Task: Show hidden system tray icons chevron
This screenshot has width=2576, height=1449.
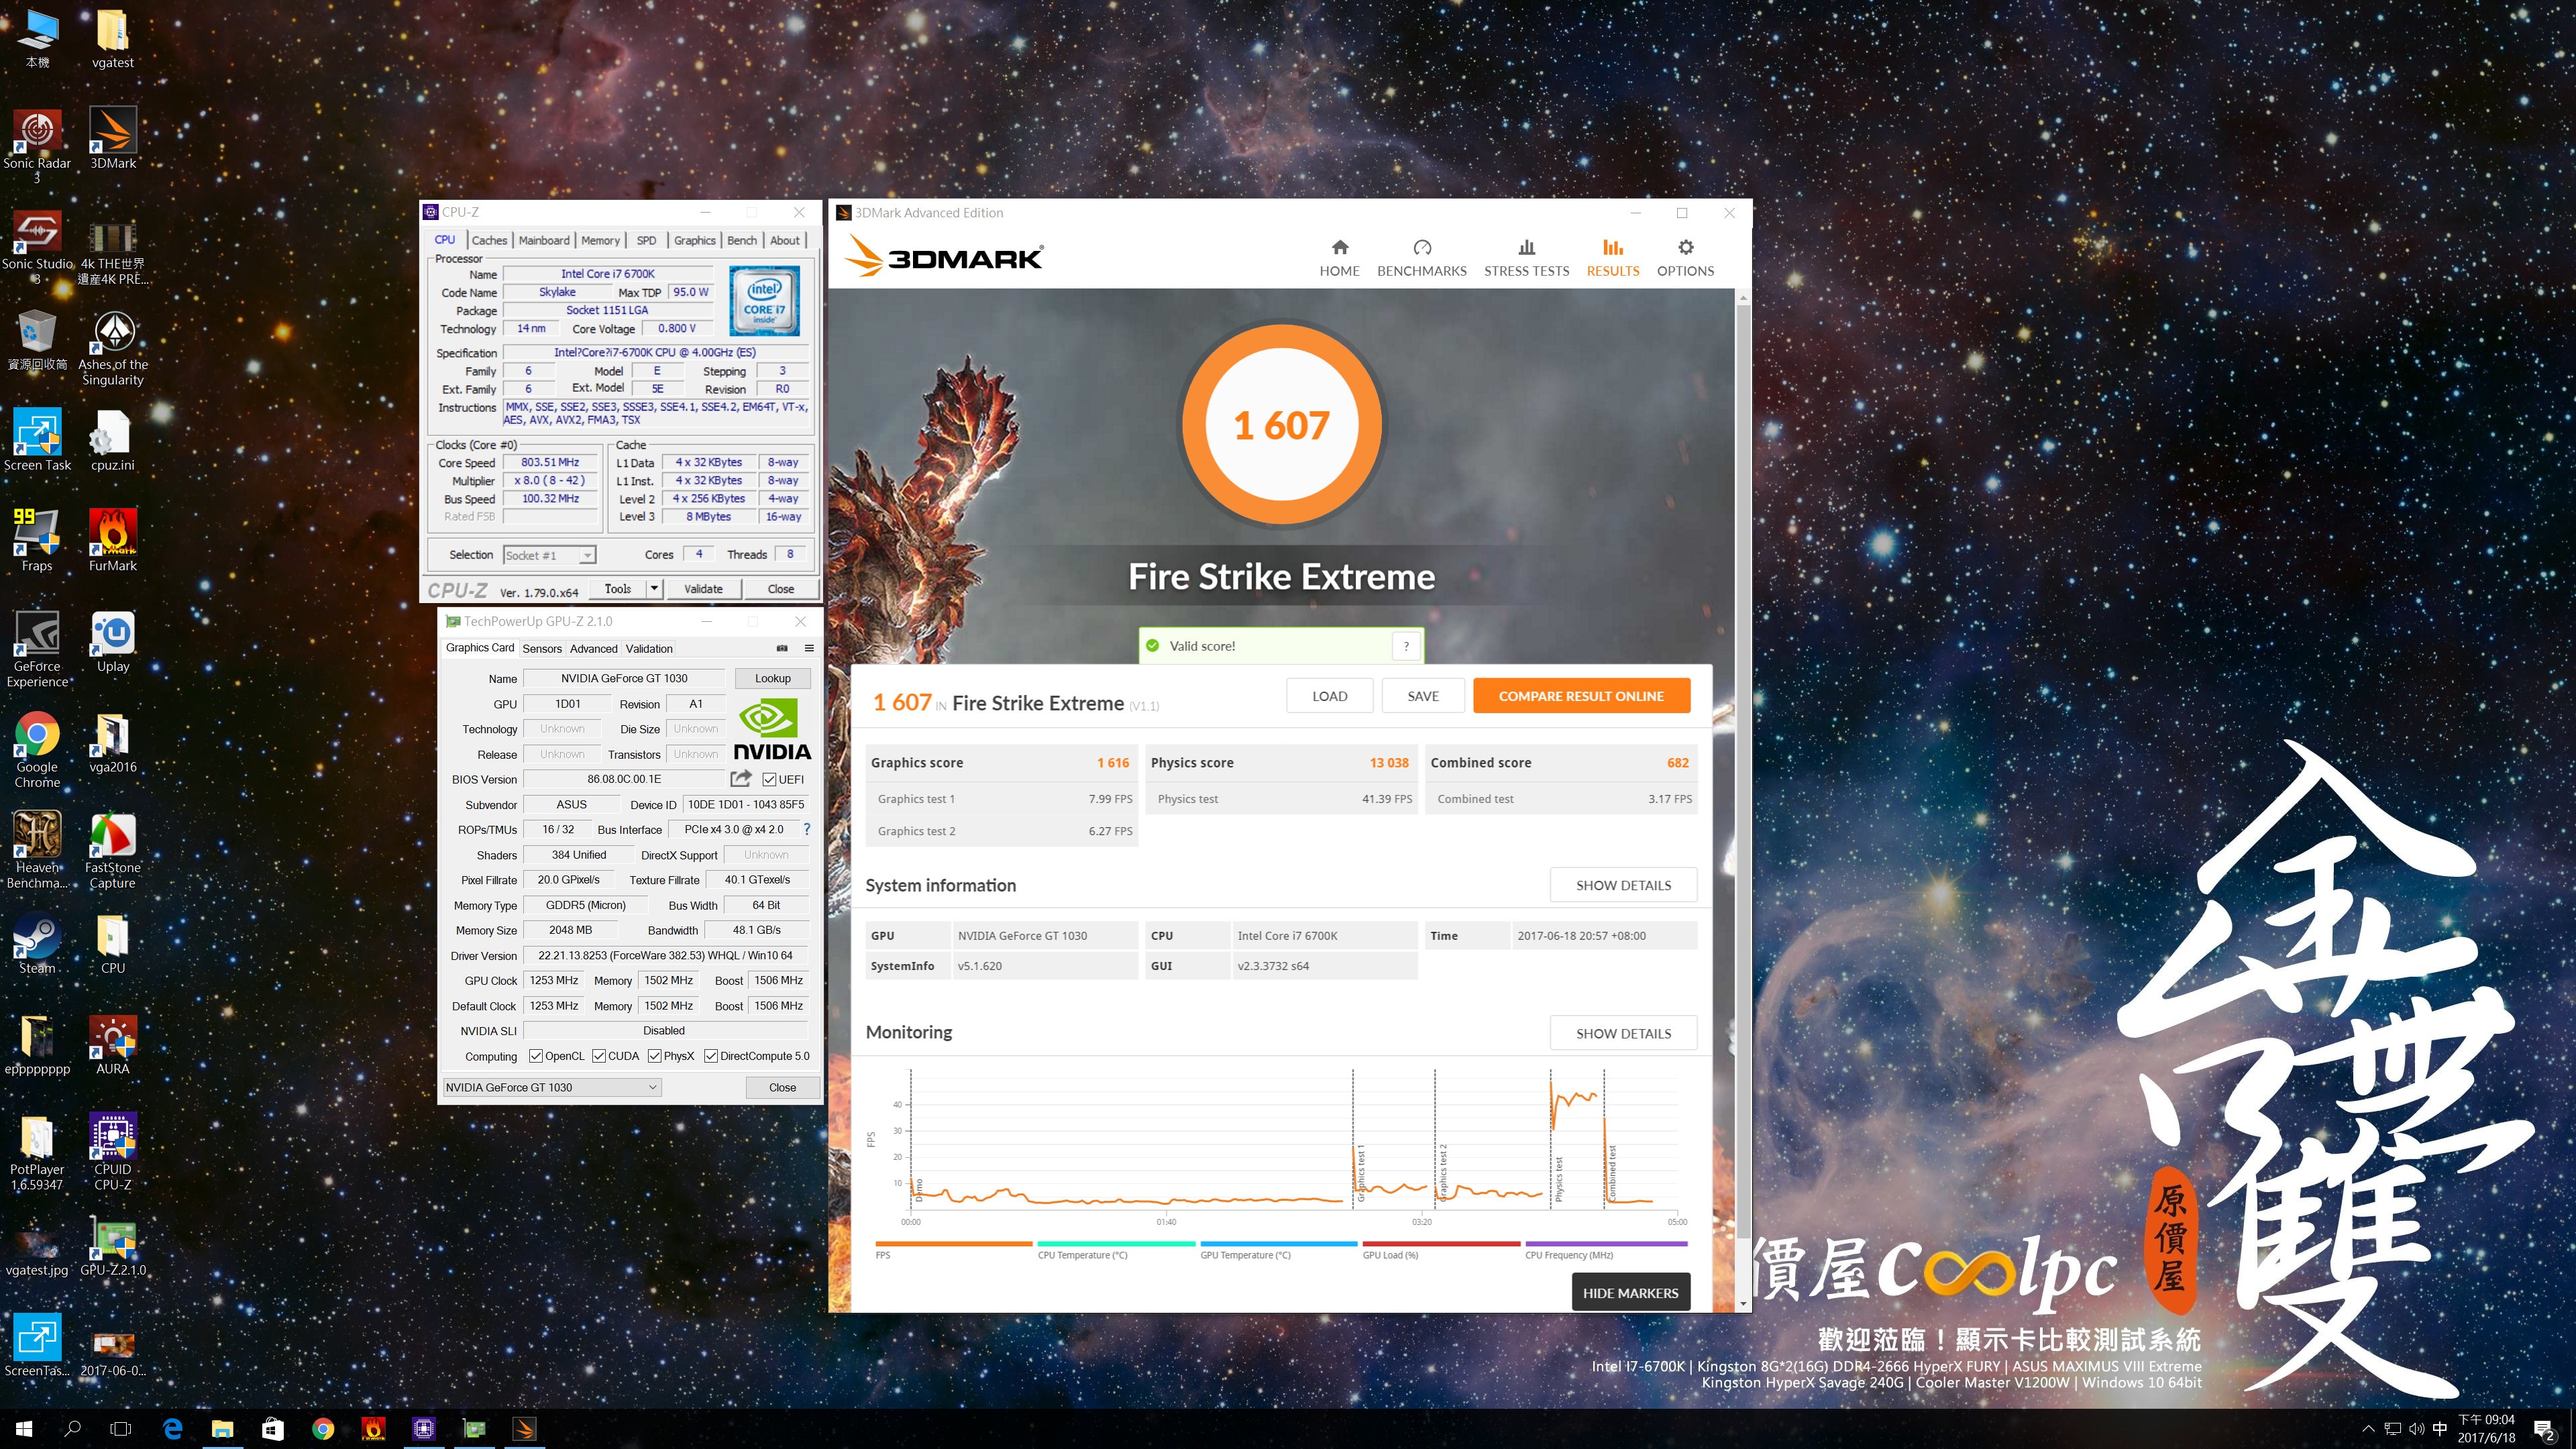Action: (2367, 1429)
